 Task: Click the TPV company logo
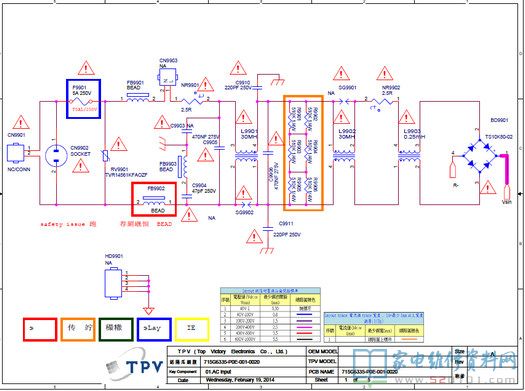(x=134, y=366)
